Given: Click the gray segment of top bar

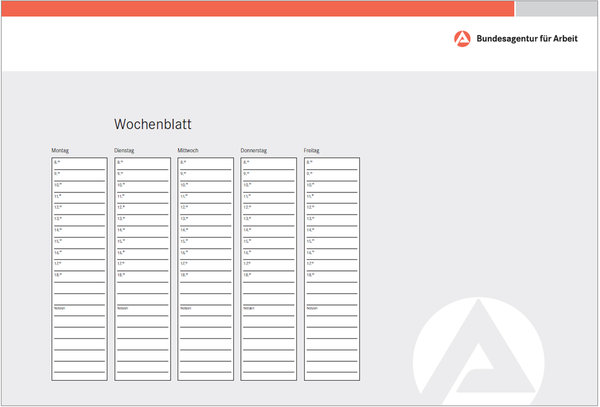Looking at the screenshot, I should (x=556, y=8).
